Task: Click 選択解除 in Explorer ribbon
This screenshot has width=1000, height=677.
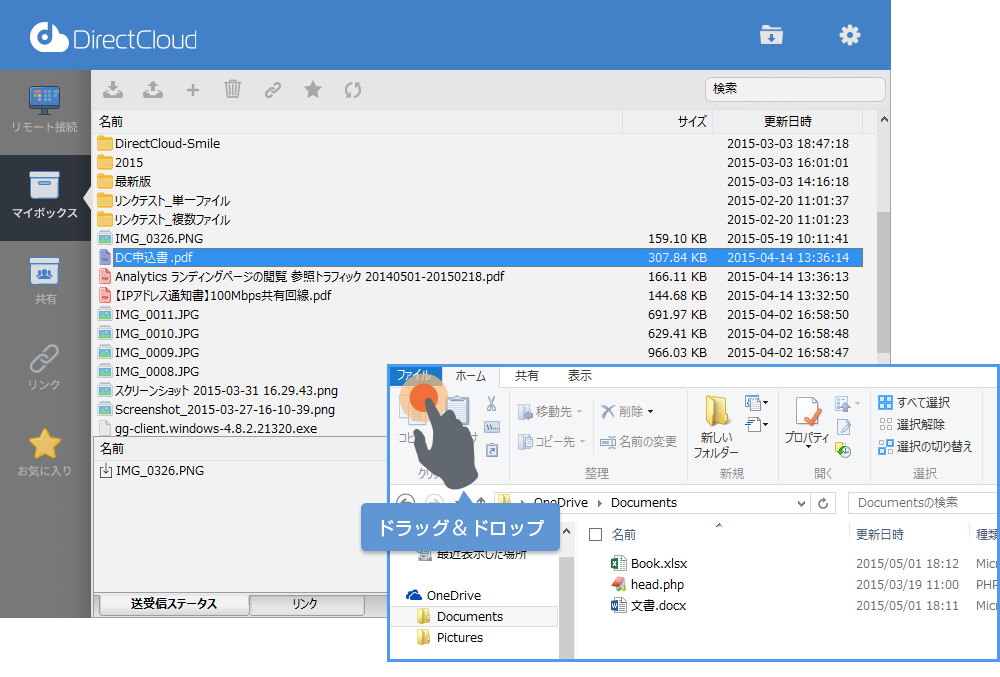Action: 911,425
